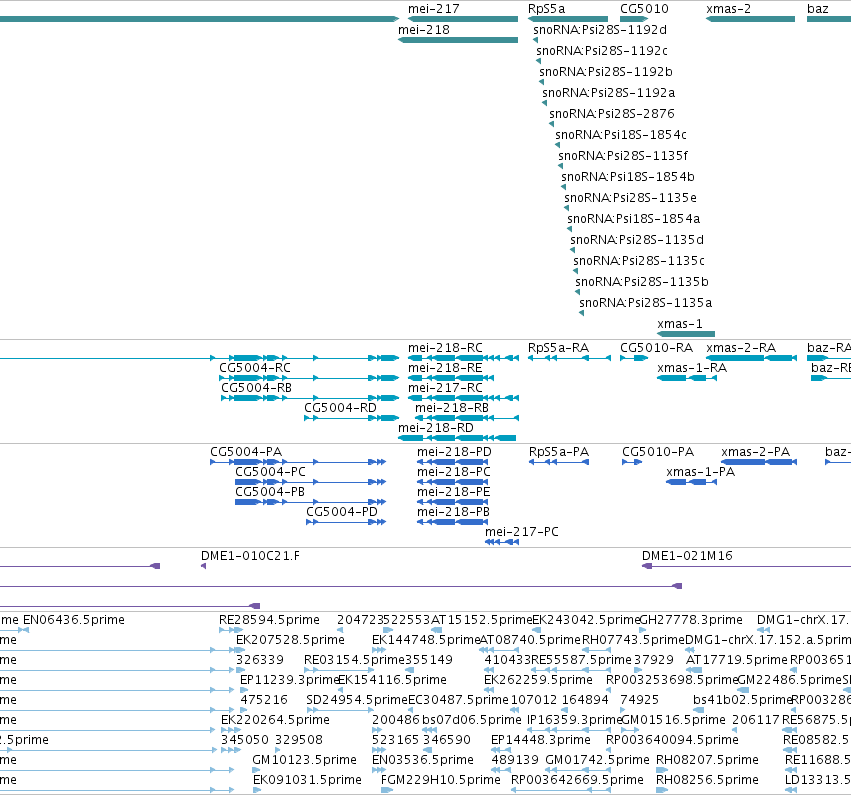The width and height of the screenshot is (851, 795).
Task: Click the xmas-1 gene label
Action: [x=679, y=324]
